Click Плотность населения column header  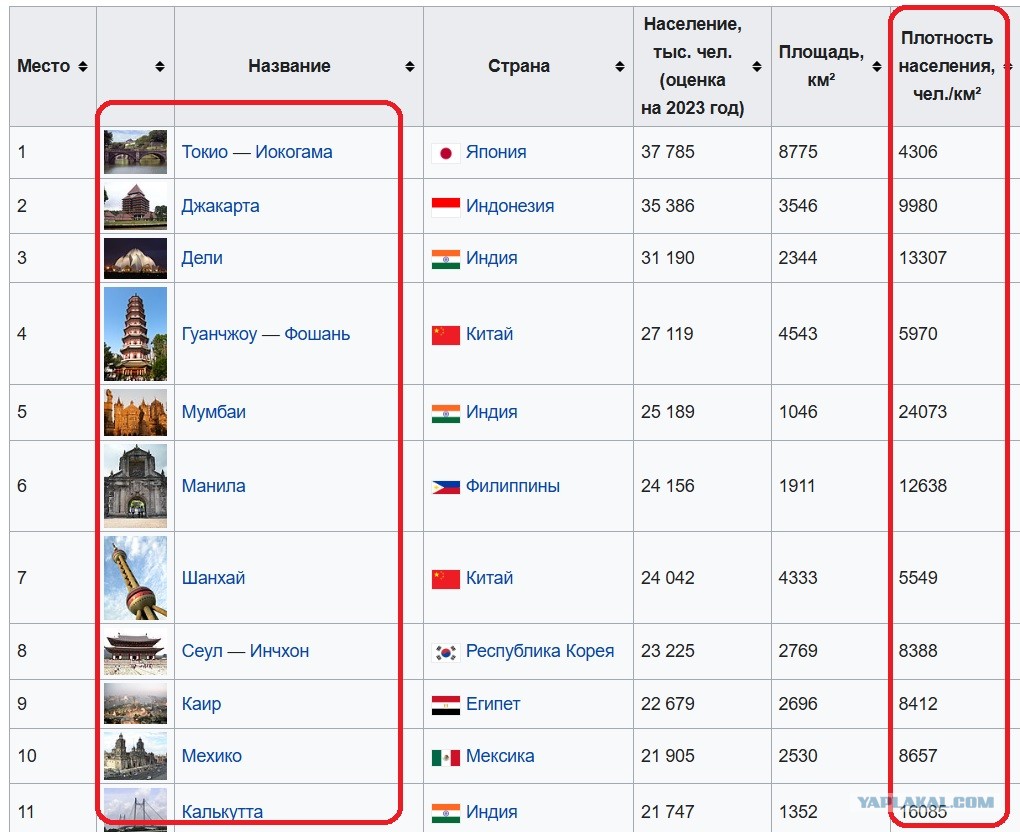click(946, 66)
